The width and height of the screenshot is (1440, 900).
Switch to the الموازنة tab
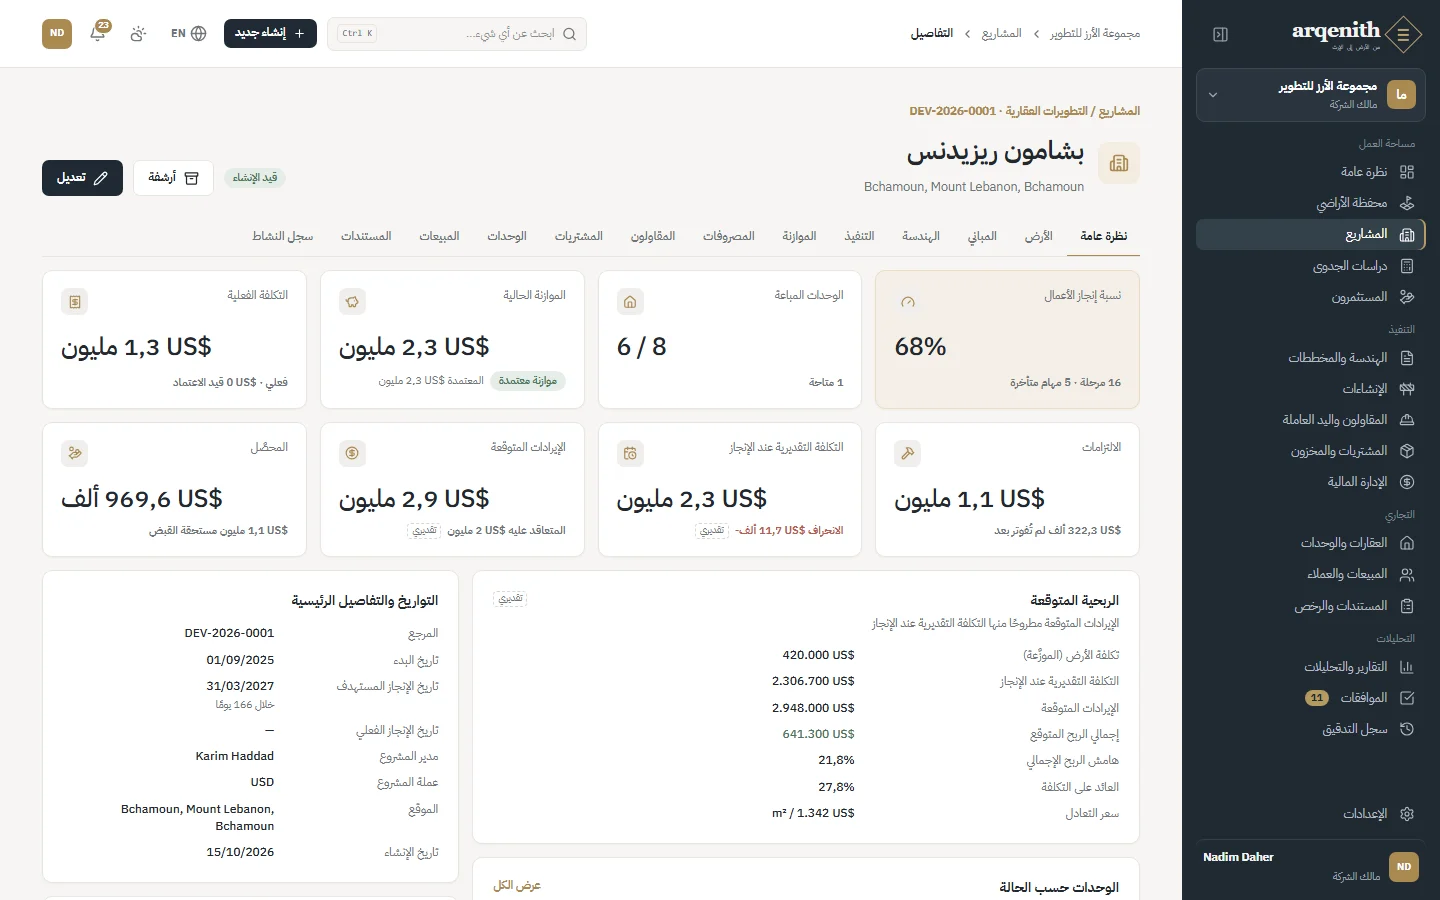click(x=799, y=236)
